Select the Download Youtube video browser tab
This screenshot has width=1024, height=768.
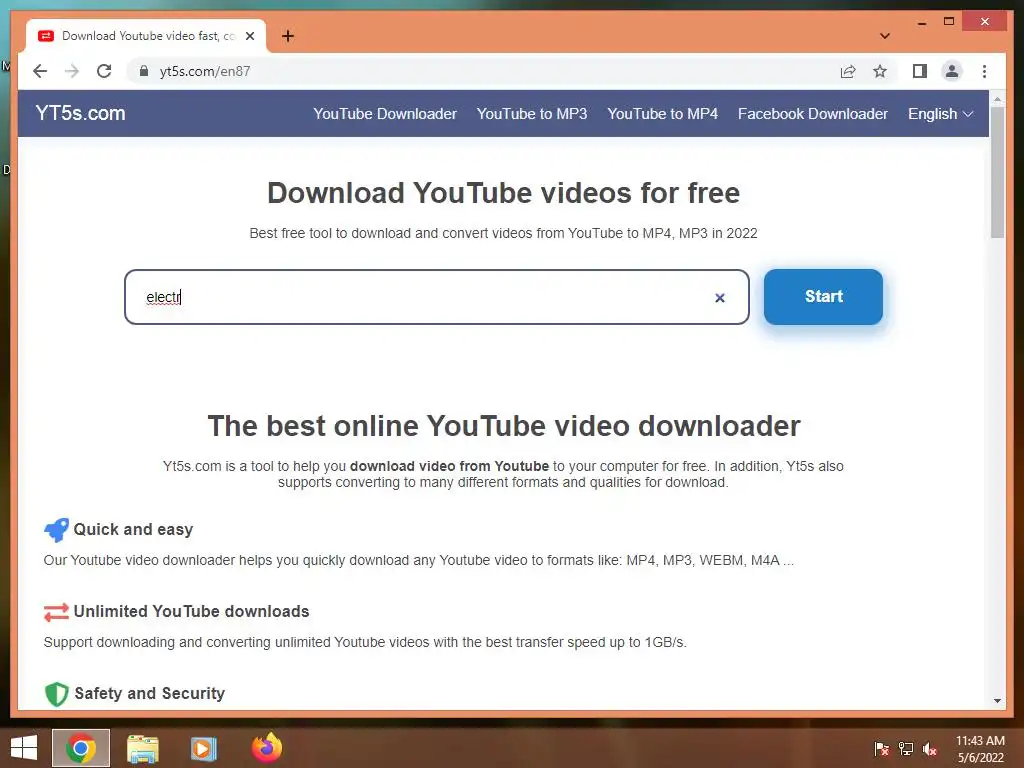[146, 36]
